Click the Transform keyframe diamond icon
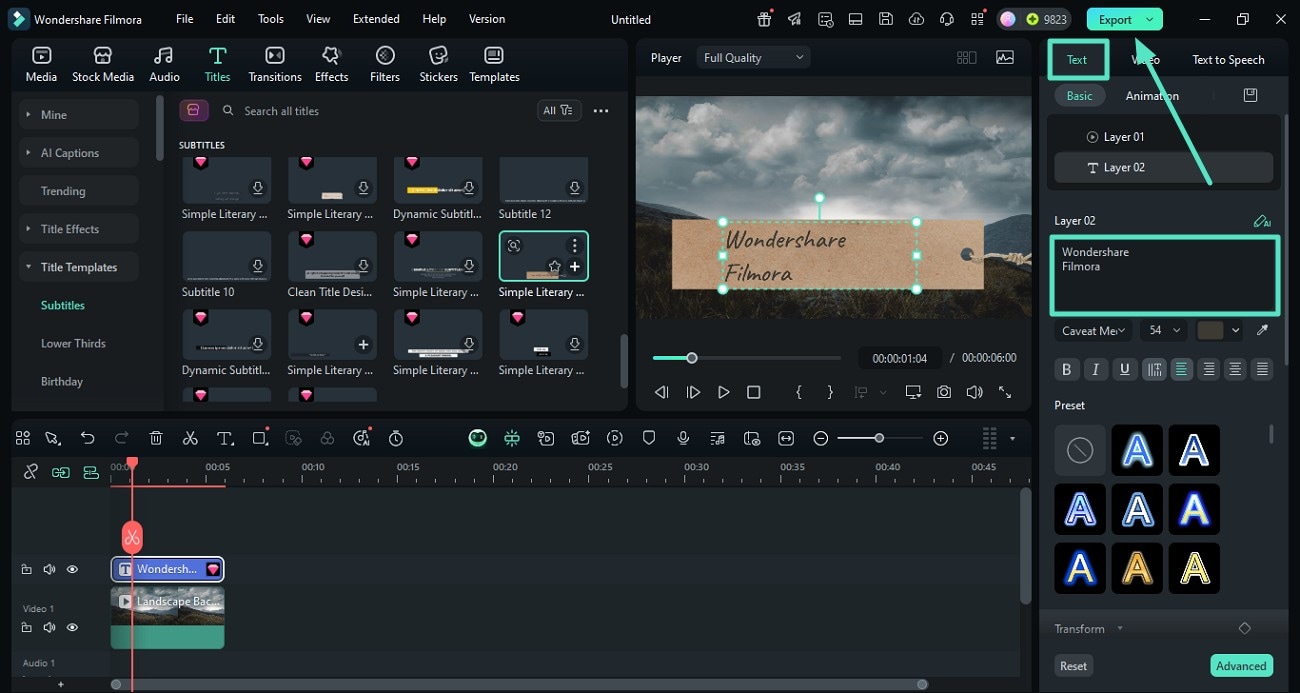1300x693 pixels. coord(1245,628)
